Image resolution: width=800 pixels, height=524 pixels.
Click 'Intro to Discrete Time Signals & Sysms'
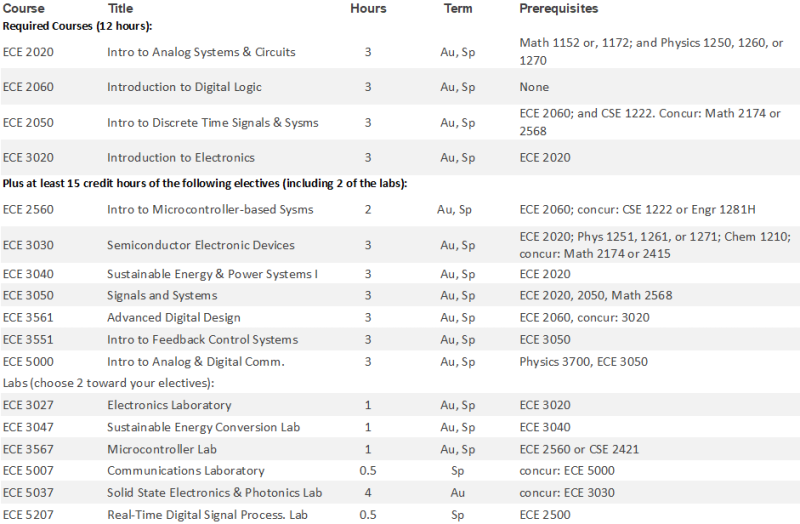[x=213, y=122]
